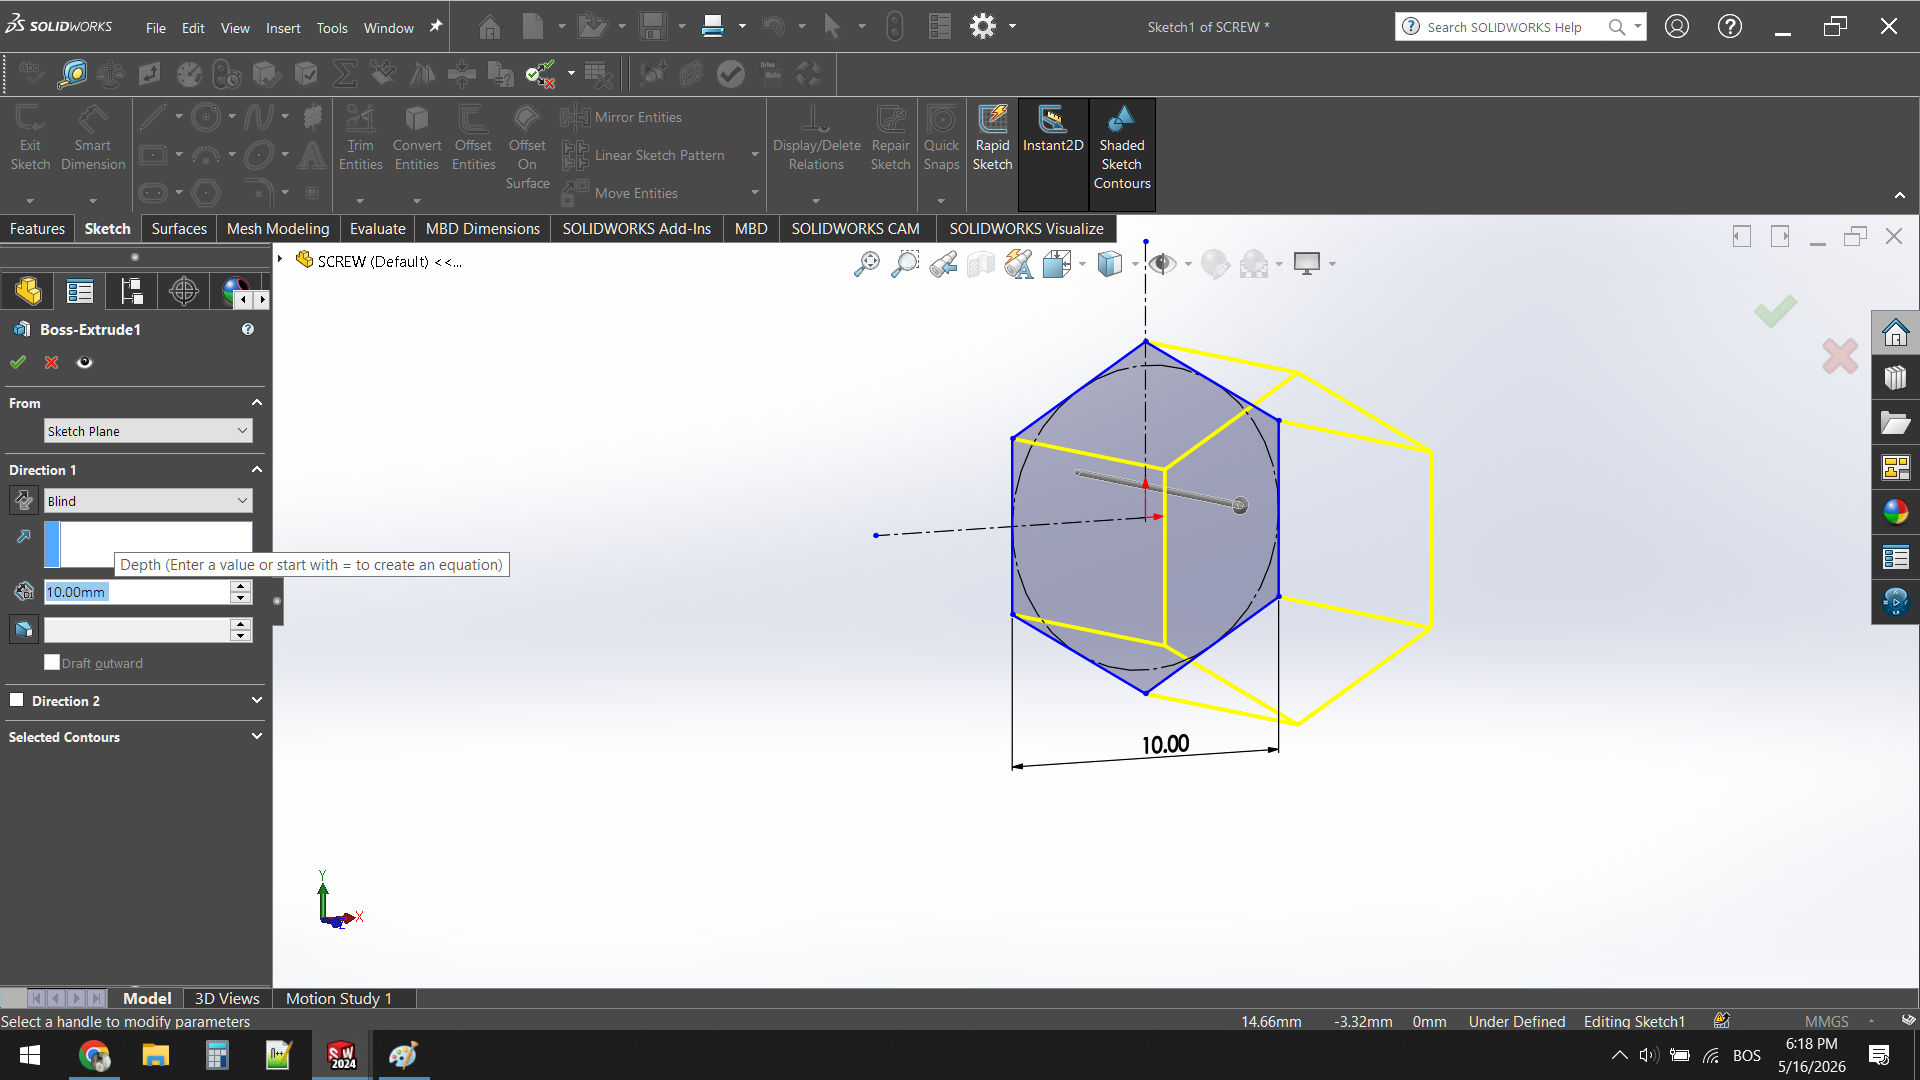Click the Previous View icon

click(942, 264)
